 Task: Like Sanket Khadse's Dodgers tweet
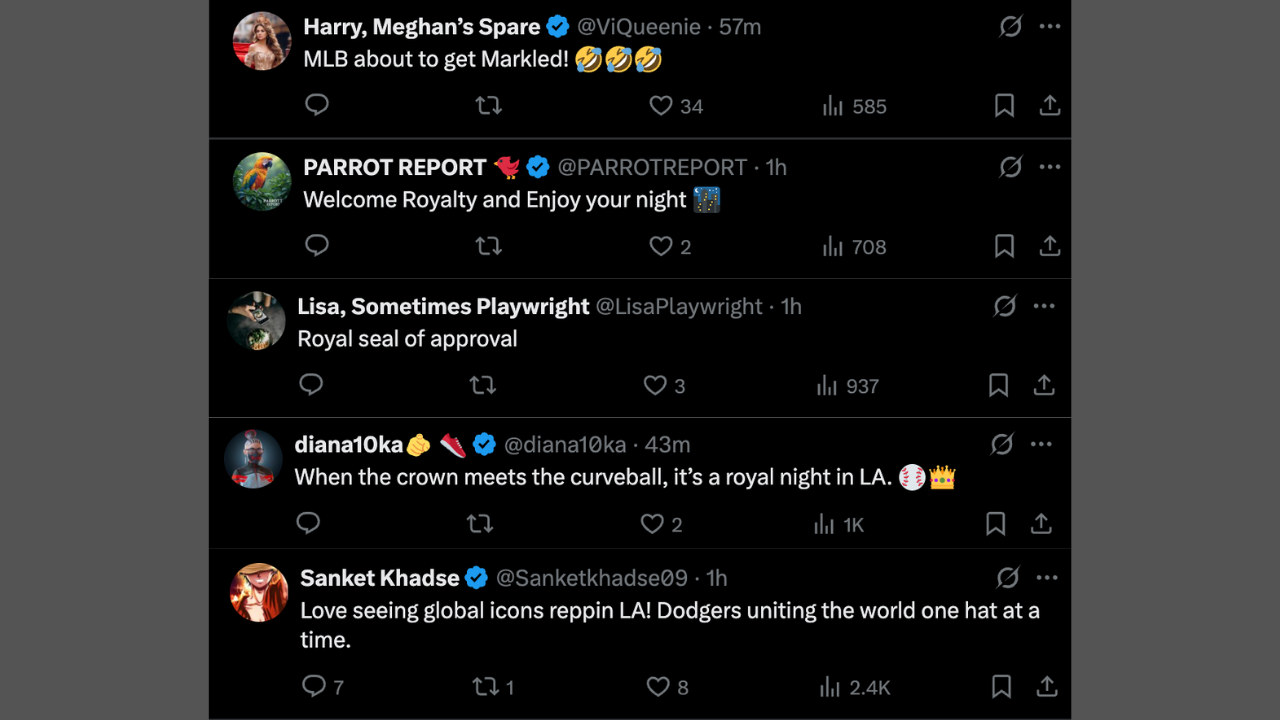point(657,686)
